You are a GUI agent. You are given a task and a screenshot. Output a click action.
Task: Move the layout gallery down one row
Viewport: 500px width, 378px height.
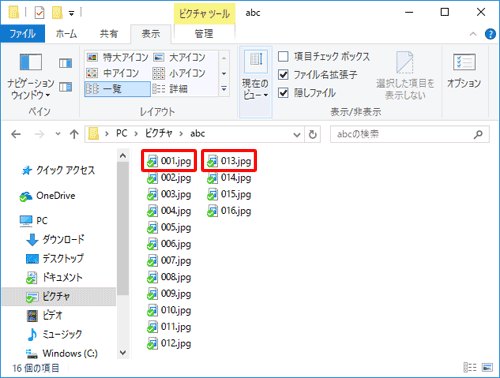(x=224, y=73)
